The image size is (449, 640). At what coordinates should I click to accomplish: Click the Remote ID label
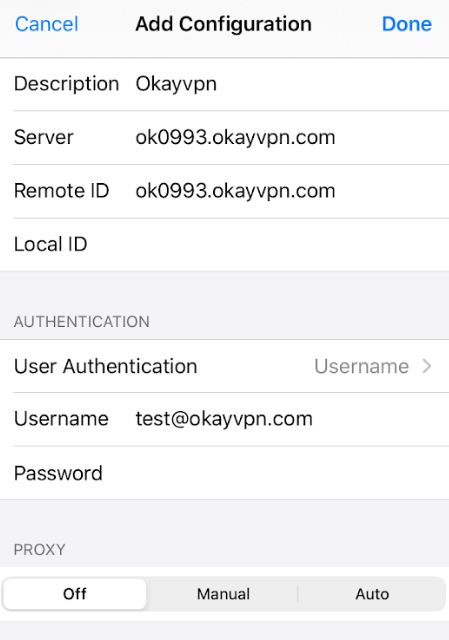point(62,191)
